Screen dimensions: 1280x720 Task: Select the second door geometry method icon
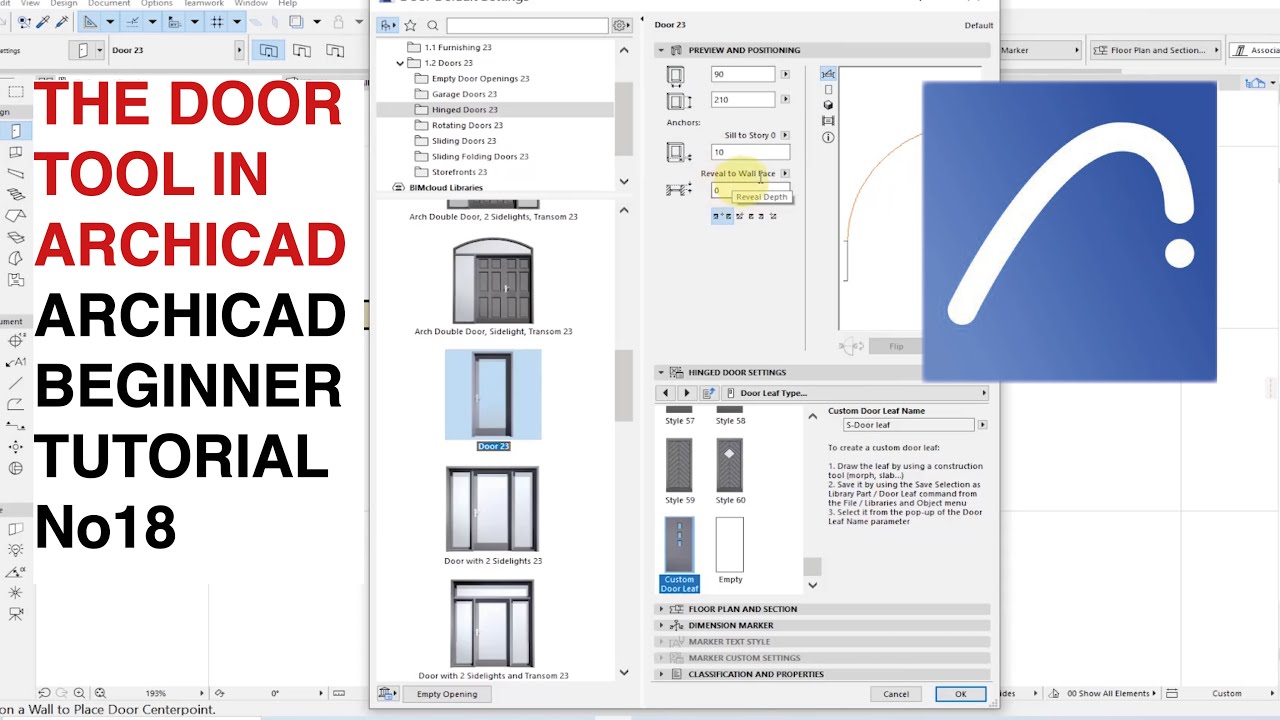tap(301, 50)
